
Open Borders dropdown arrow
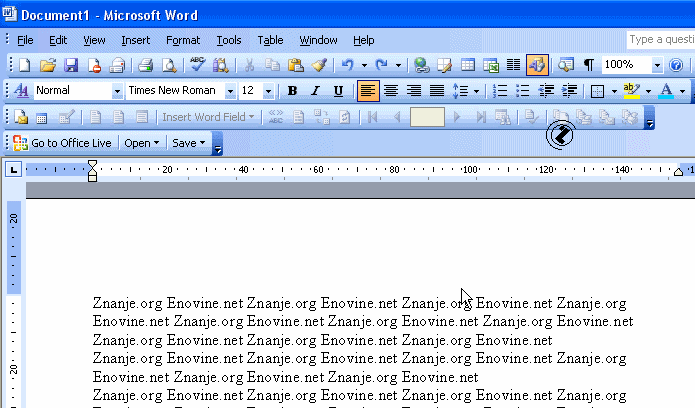614,91
